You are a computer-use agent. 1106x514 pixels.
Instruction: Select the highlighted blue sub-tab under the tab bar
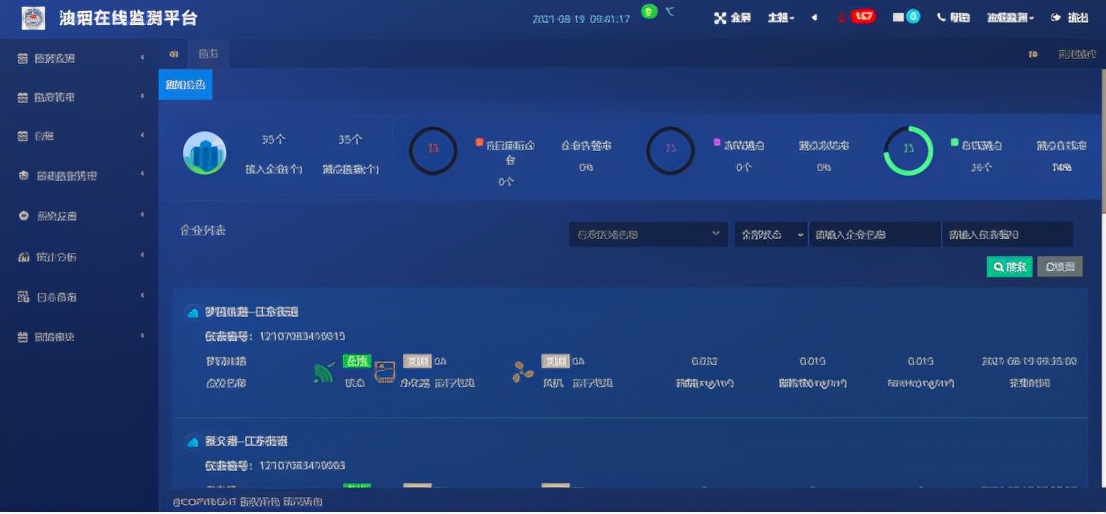point(186,85)
